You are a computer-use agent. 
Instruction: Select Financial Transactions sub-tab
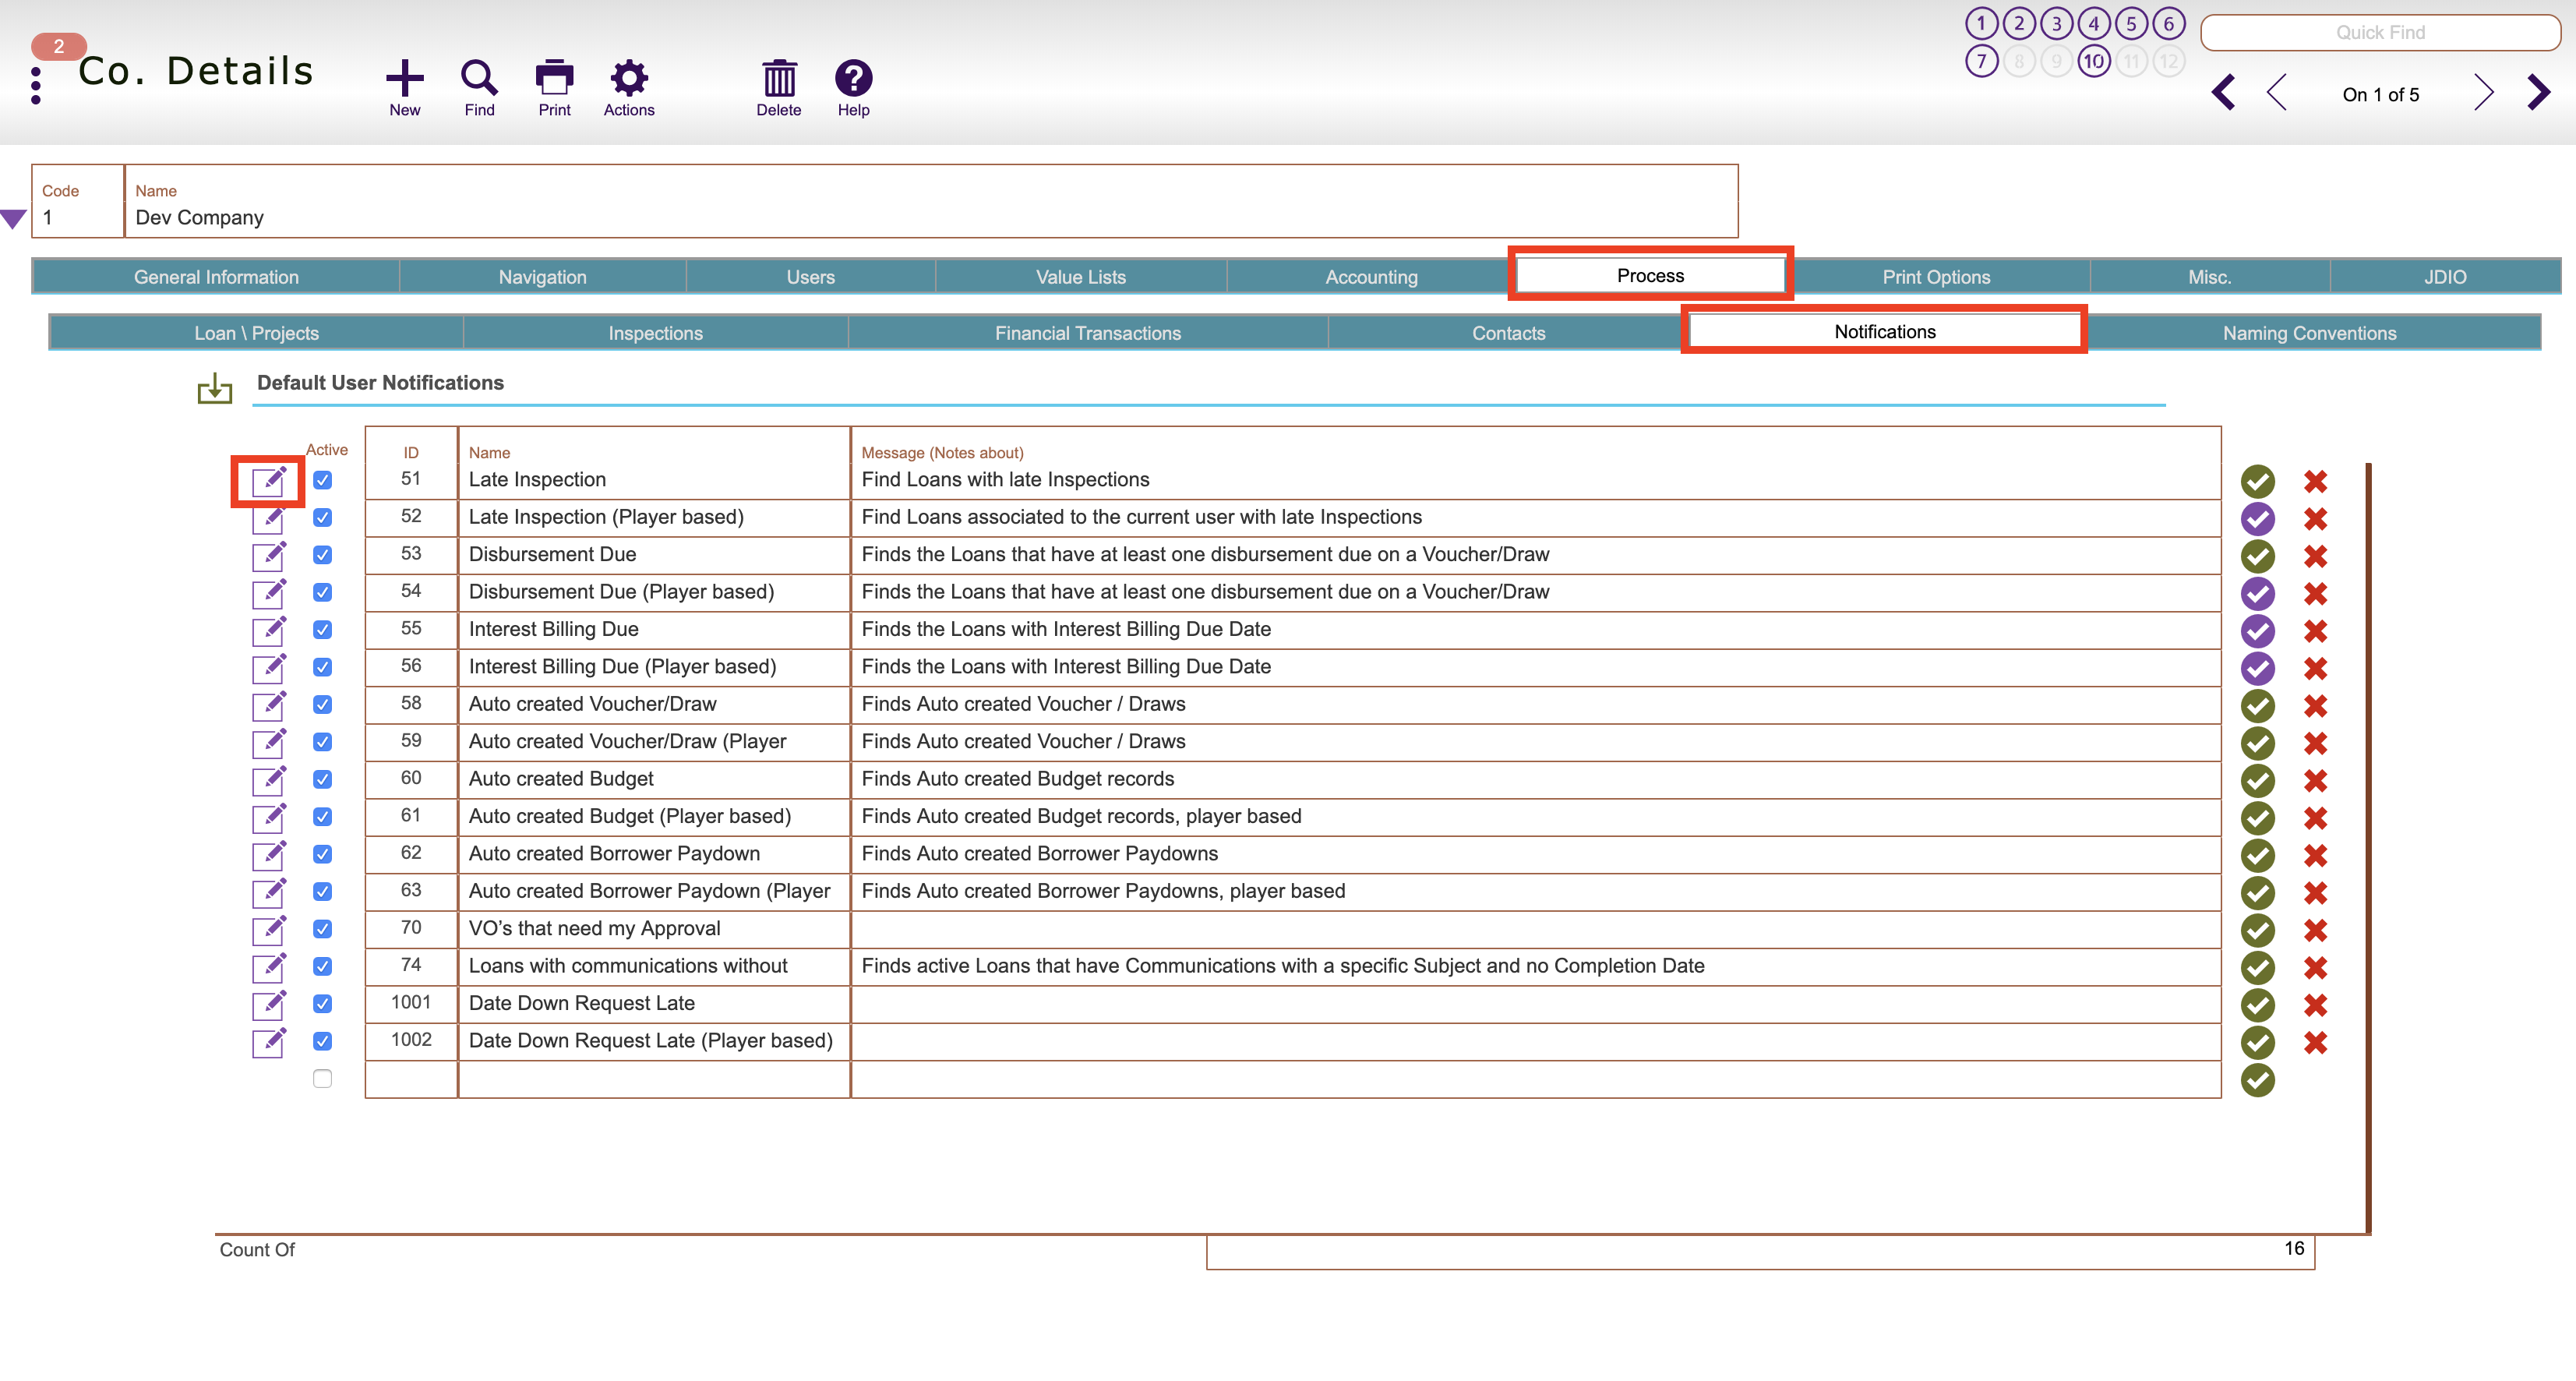[1088, 333]
